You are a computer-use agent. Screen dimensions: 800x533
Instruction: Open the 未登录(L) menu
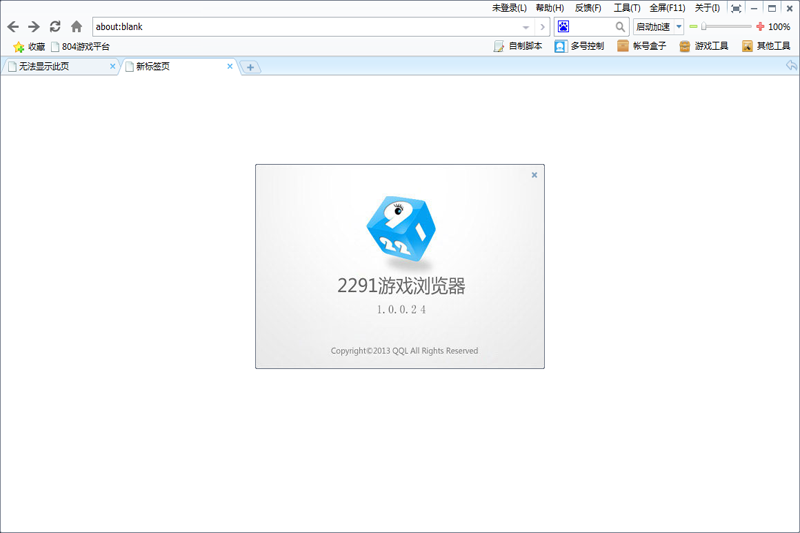tap(509, 8)
